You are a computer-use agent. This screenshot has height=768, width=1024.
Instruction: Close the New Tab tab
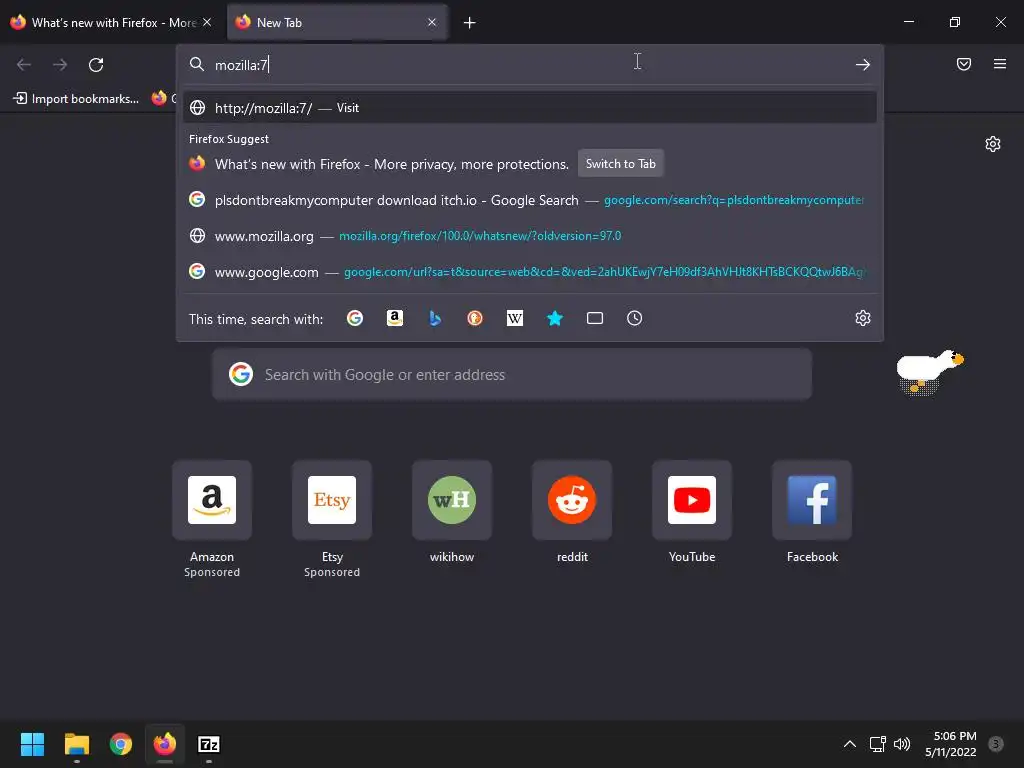pos(432,22)
